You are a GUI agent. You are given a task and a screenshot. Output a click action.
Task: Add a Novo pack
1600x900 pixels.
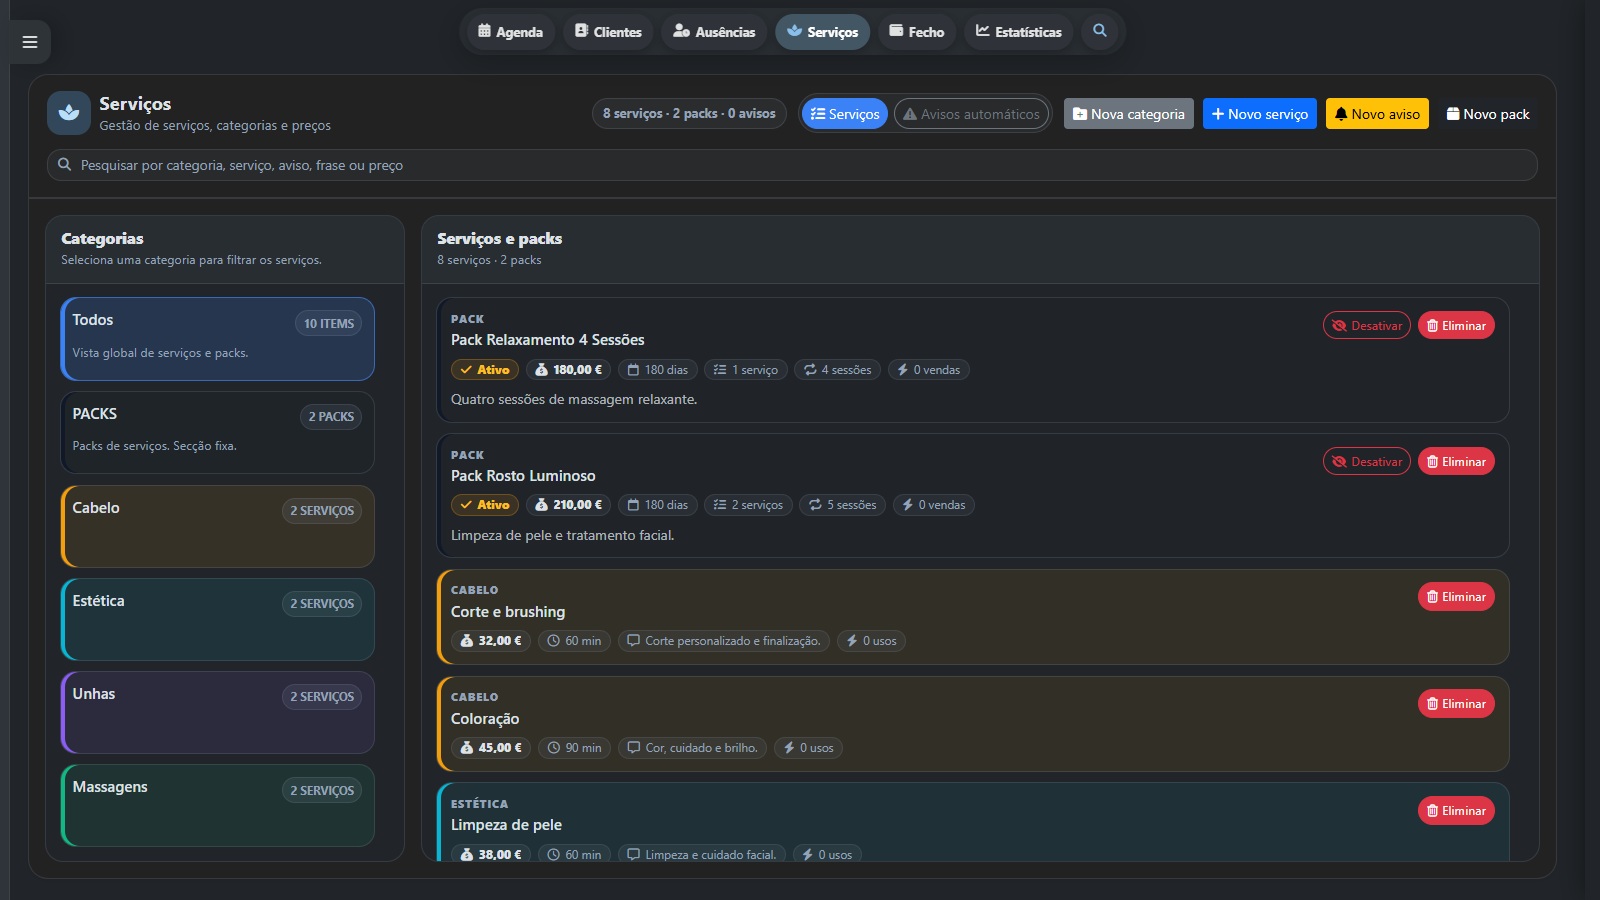[x=1488, y=114]
